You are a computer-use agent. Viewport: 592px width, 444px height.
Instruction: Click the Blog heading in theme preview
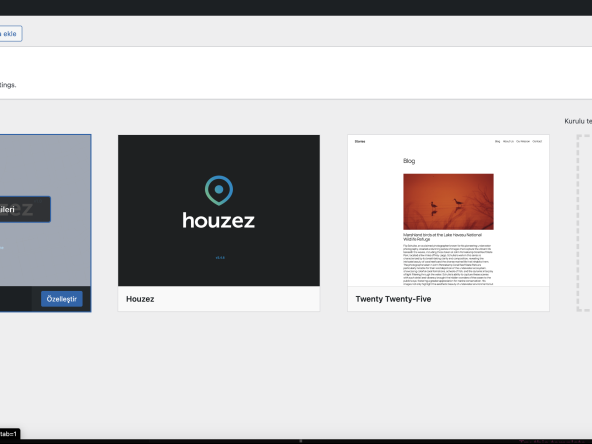(x=409, y=161)
